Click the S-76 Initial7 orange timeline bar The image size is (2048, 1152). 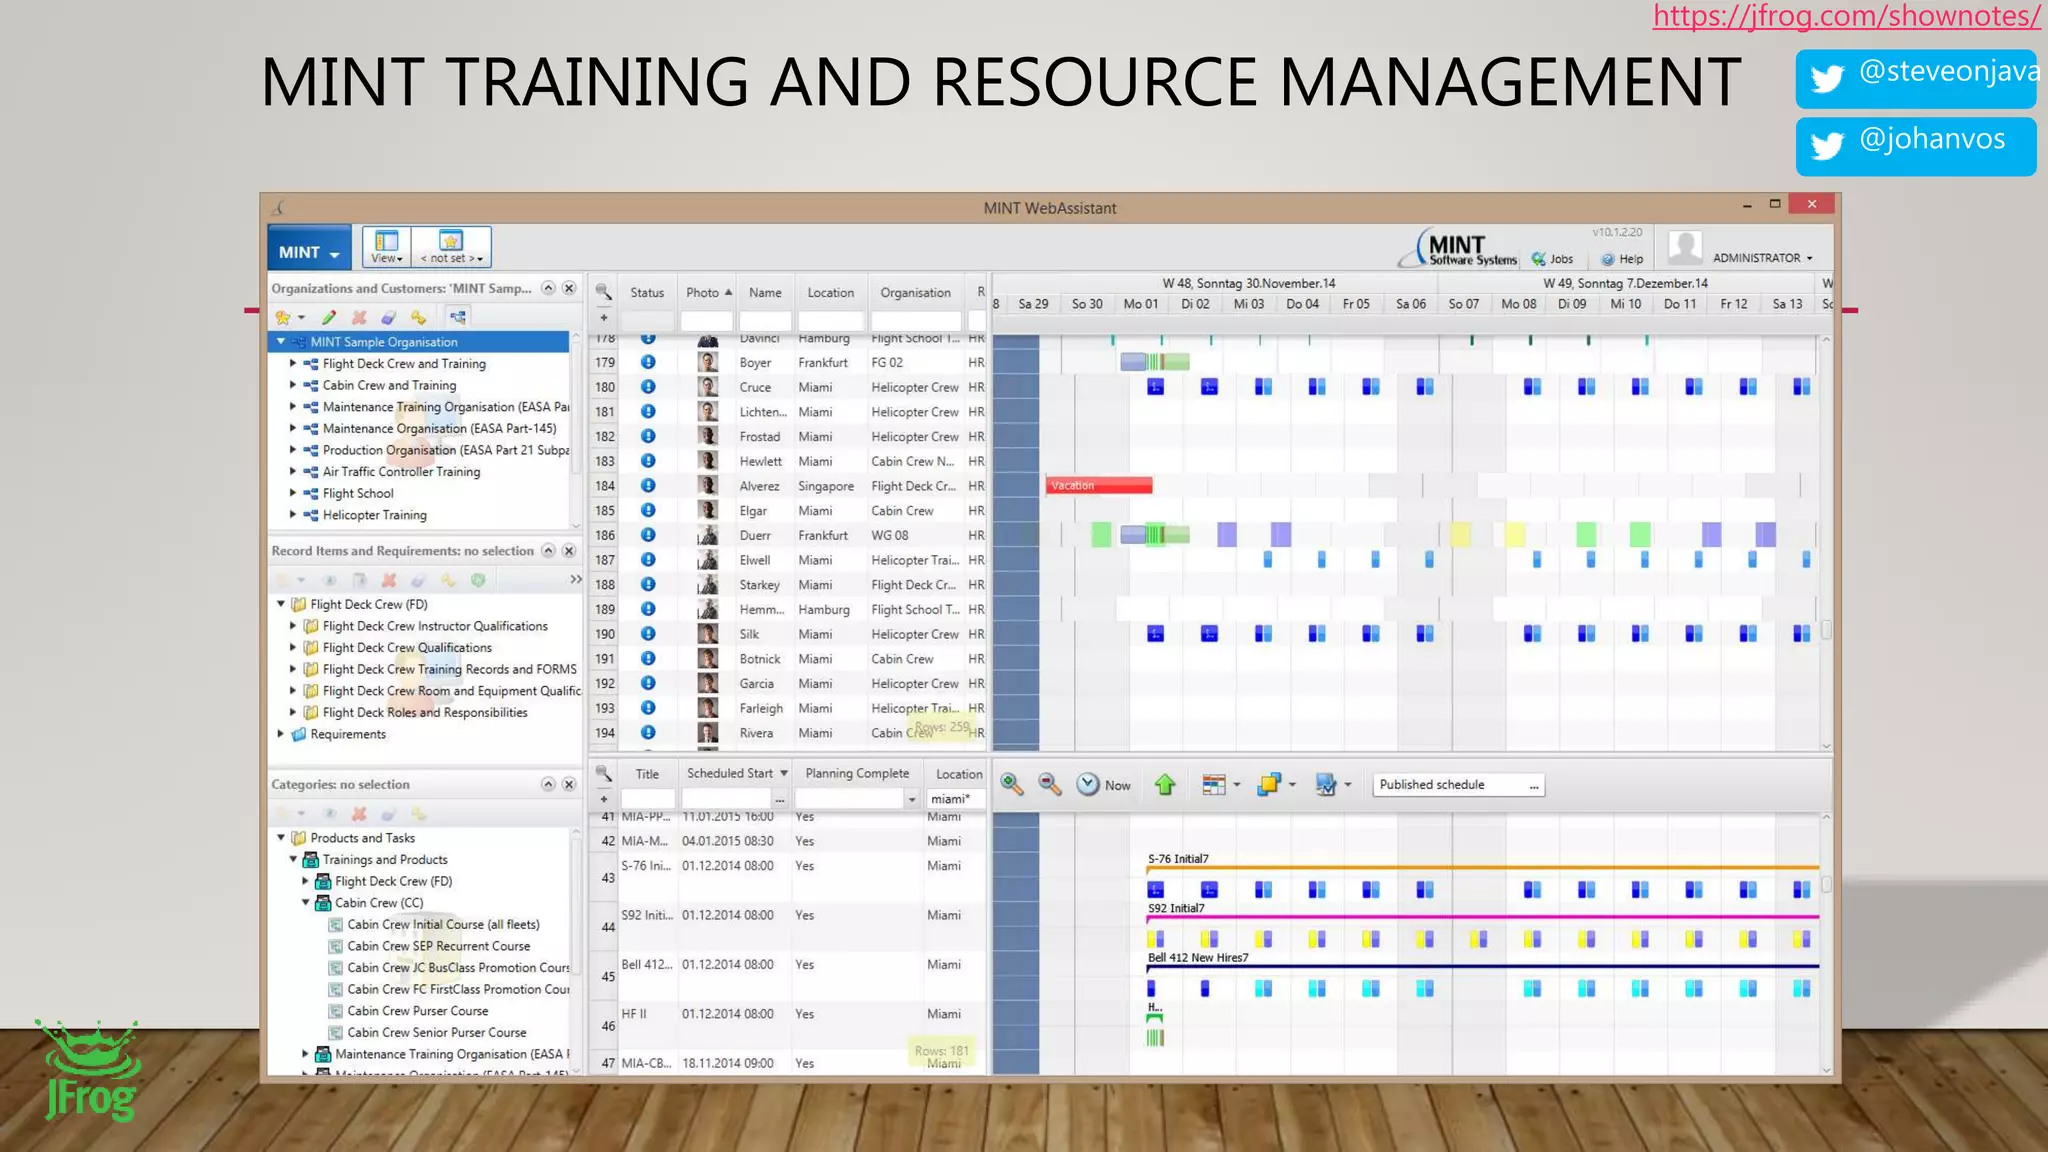click(x=1482, y=868)
